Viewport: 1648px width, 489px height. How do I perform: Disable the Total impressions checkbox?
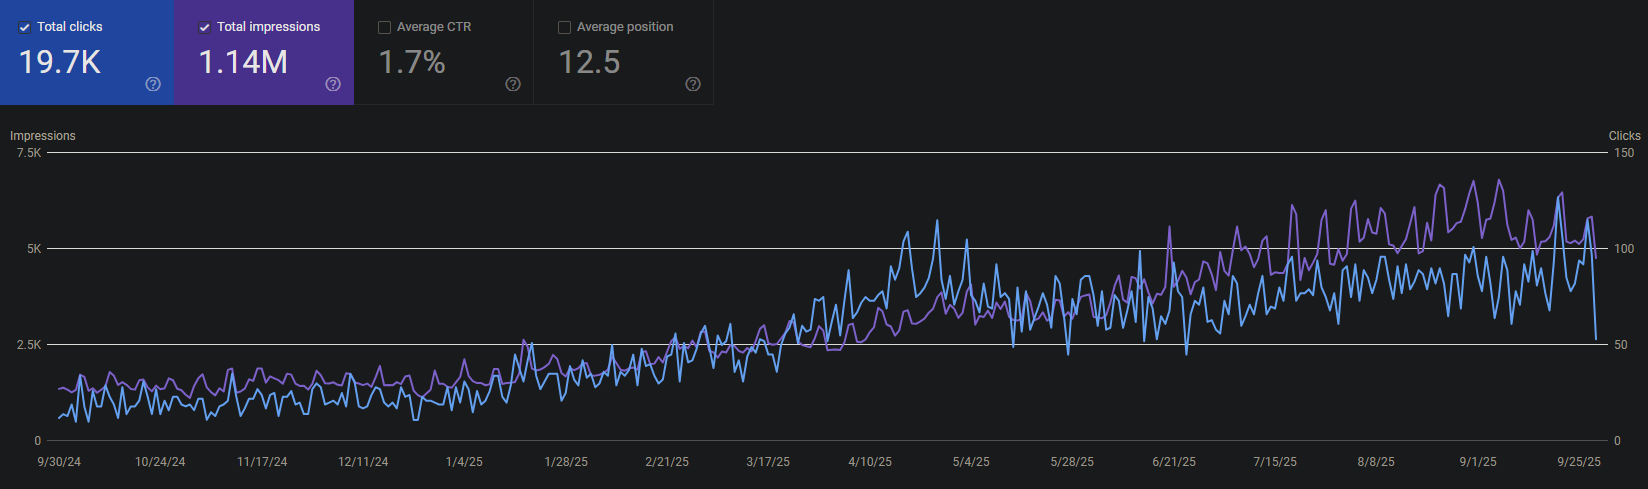tap(205, 27)
